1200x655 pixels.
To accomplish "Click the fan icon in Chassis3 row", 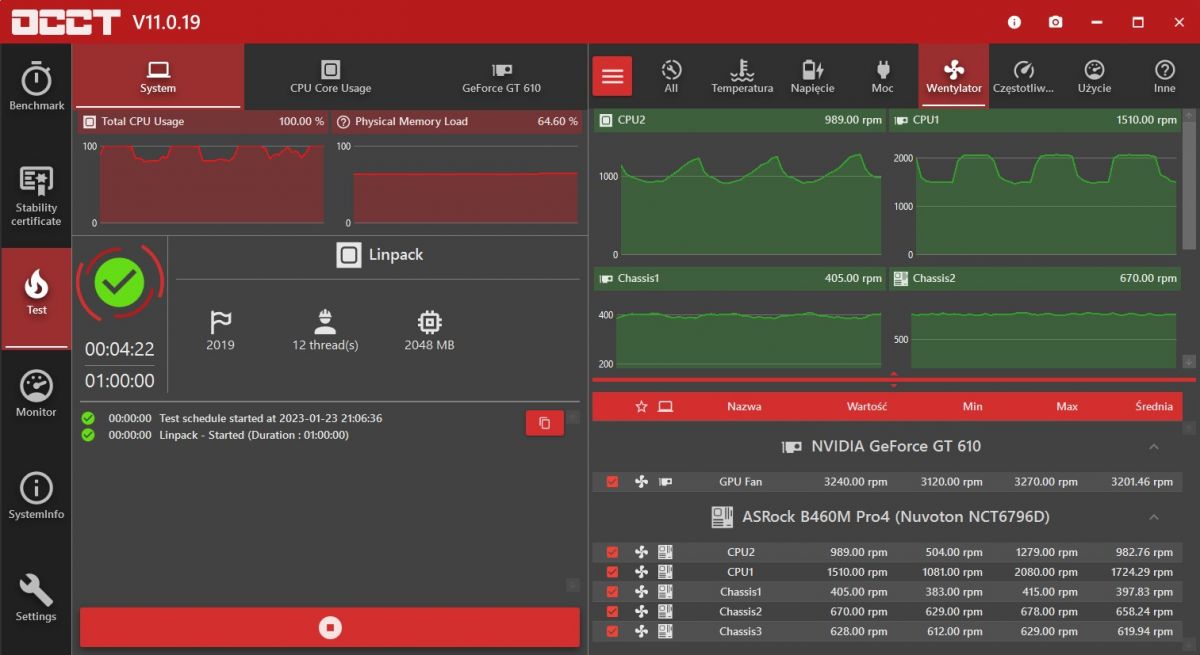I will pos(641,631).
